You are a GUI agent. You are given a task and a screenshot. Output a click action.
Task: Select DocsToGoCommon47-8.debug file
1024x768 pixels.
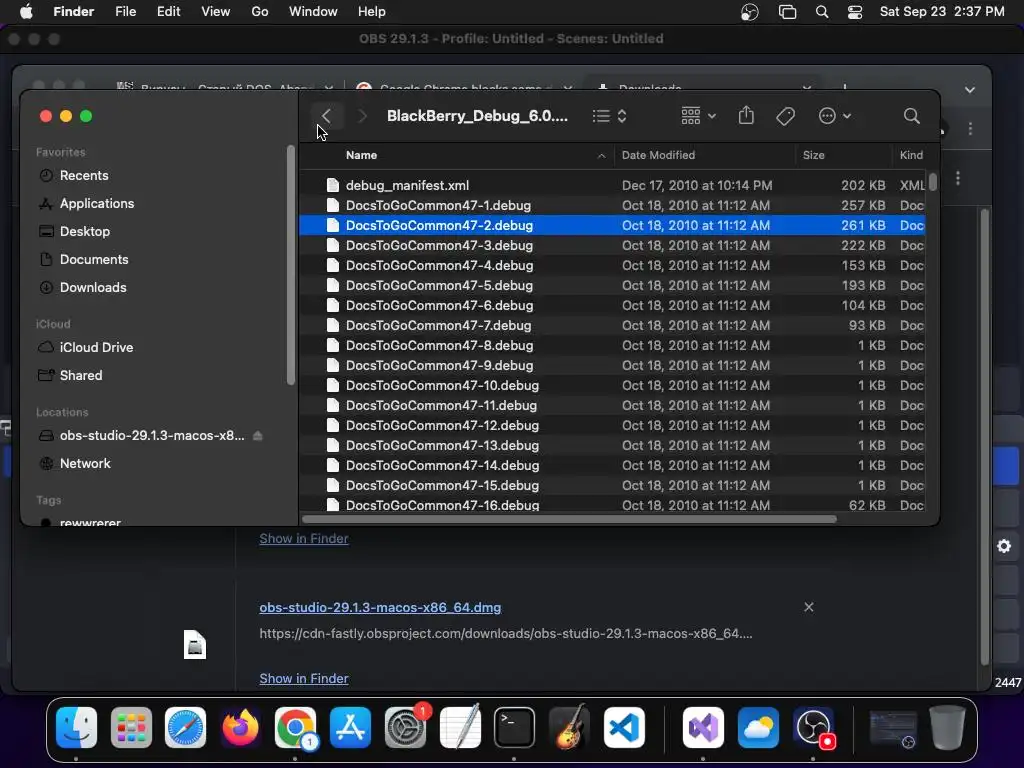coord(612,345)
